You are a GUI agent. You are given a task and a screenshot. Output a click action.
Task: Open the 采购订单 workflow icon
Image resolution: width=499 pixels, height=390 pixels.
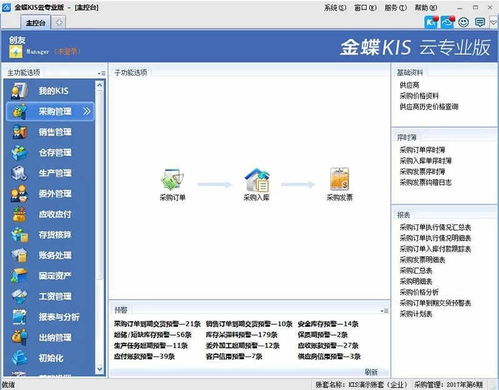172,184
